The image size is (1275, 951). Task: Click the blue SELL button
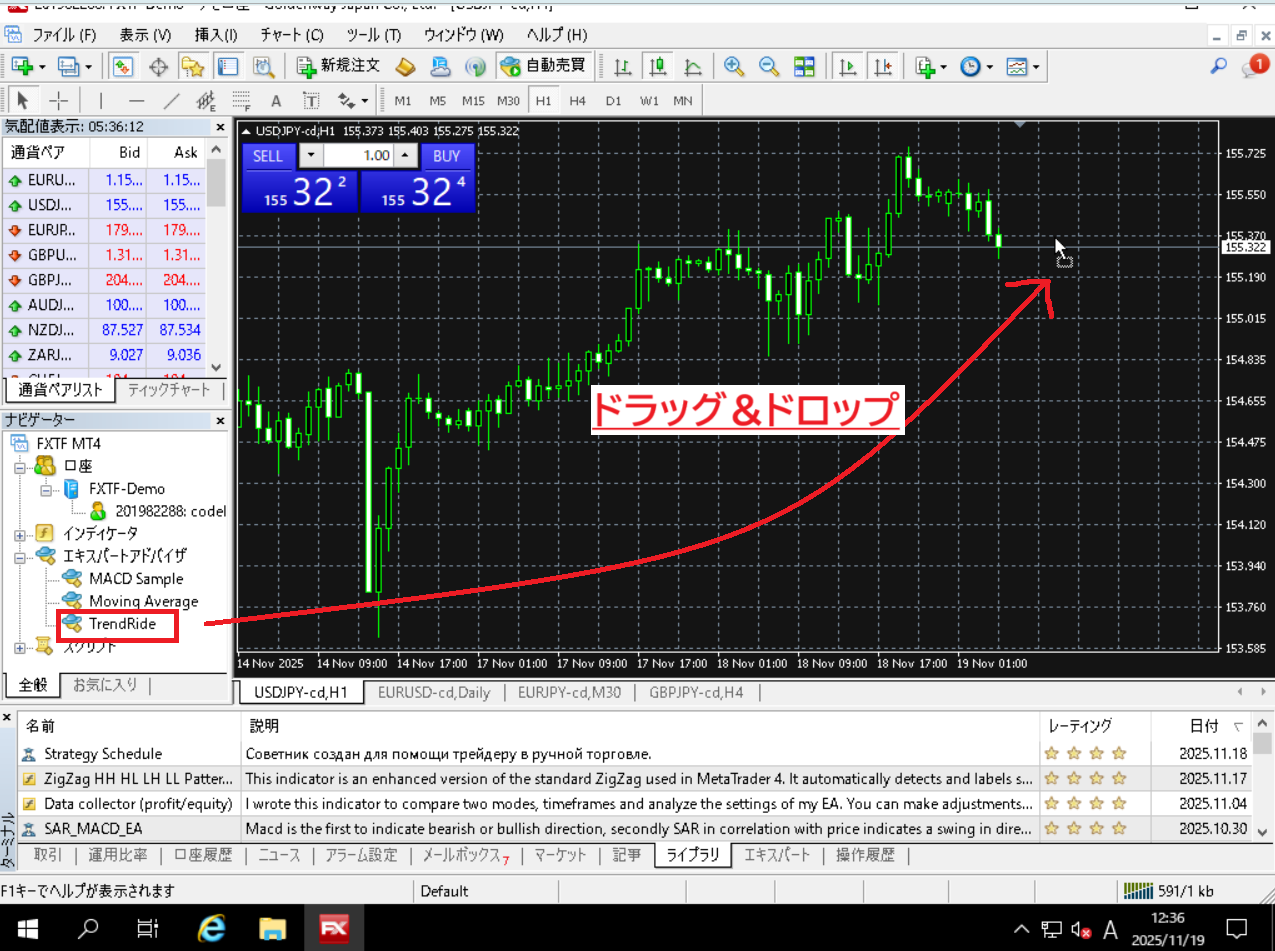(x=268, y=156)
